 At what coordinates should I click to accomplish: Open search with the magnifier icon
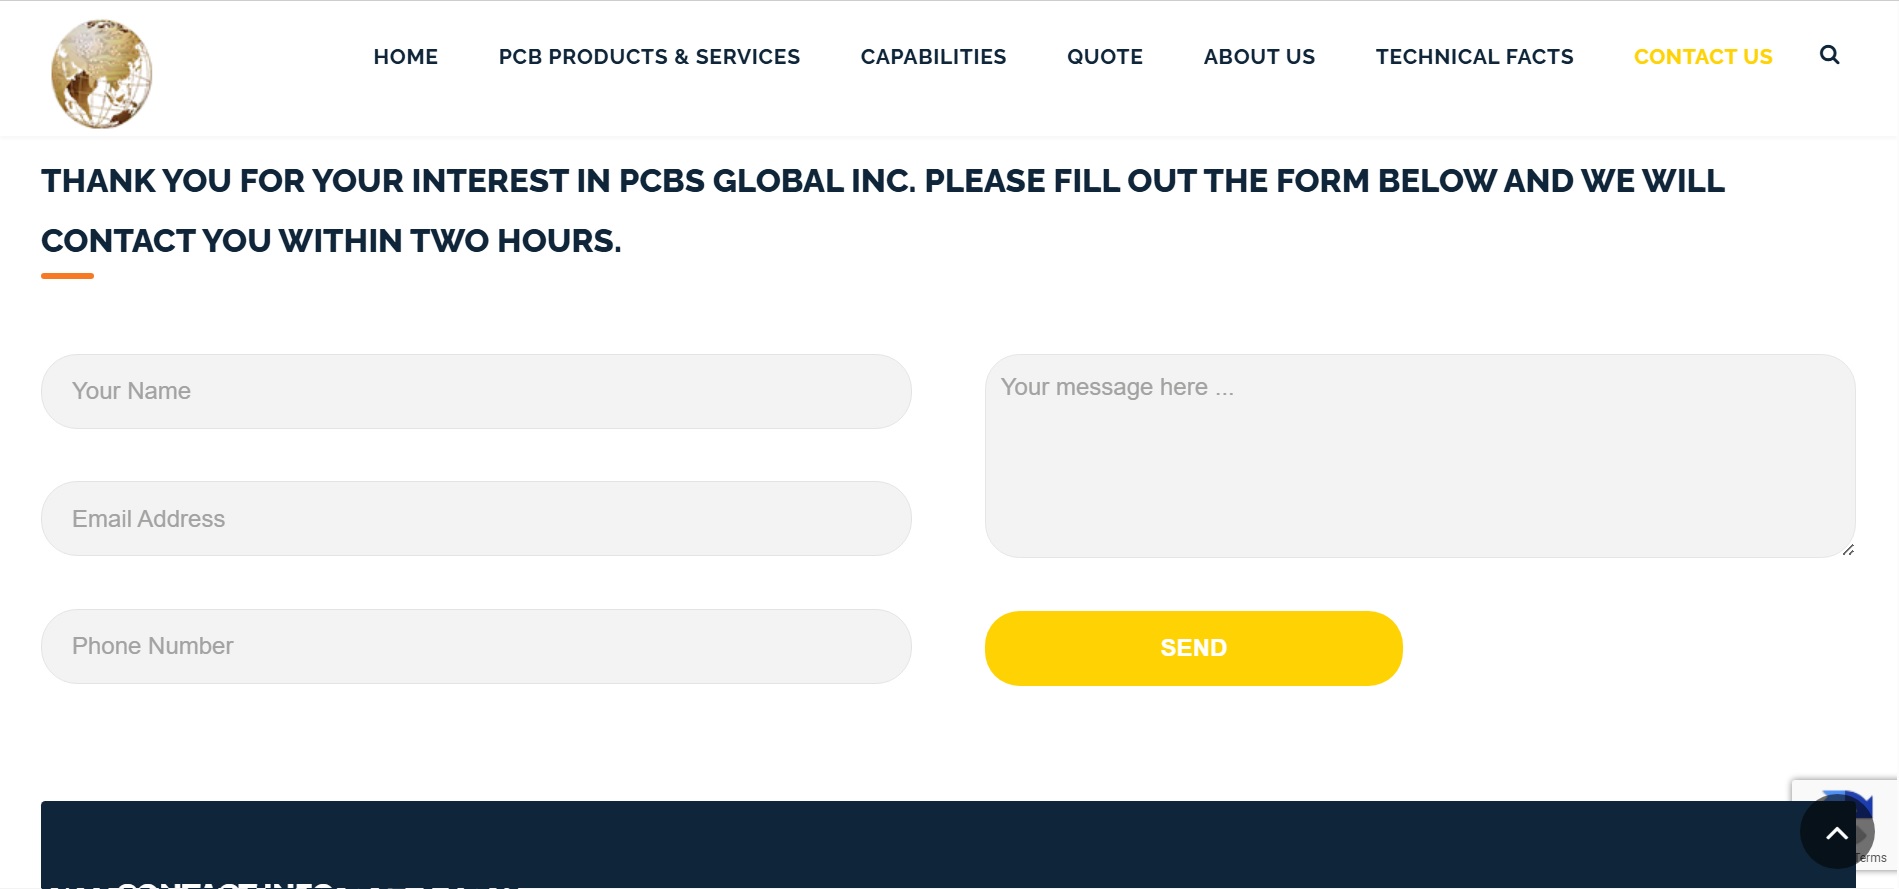[x=1829, y=55]
